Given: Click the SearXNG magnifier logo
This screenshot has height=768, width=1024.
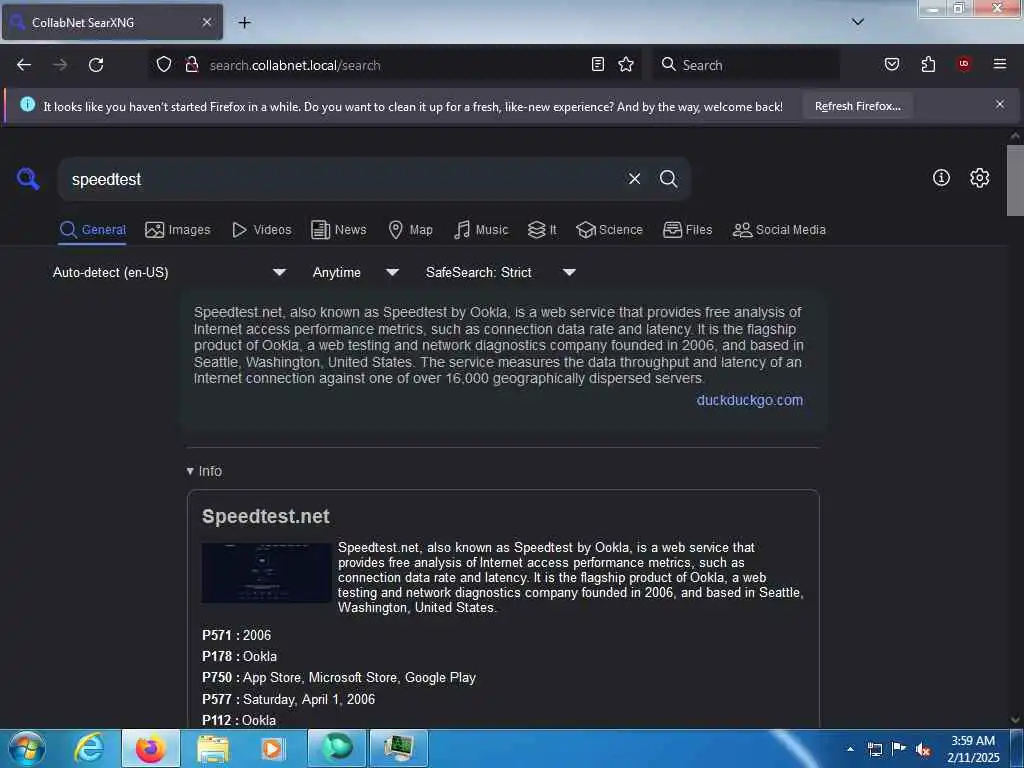Looking at the screenshot, I should 28,178.
